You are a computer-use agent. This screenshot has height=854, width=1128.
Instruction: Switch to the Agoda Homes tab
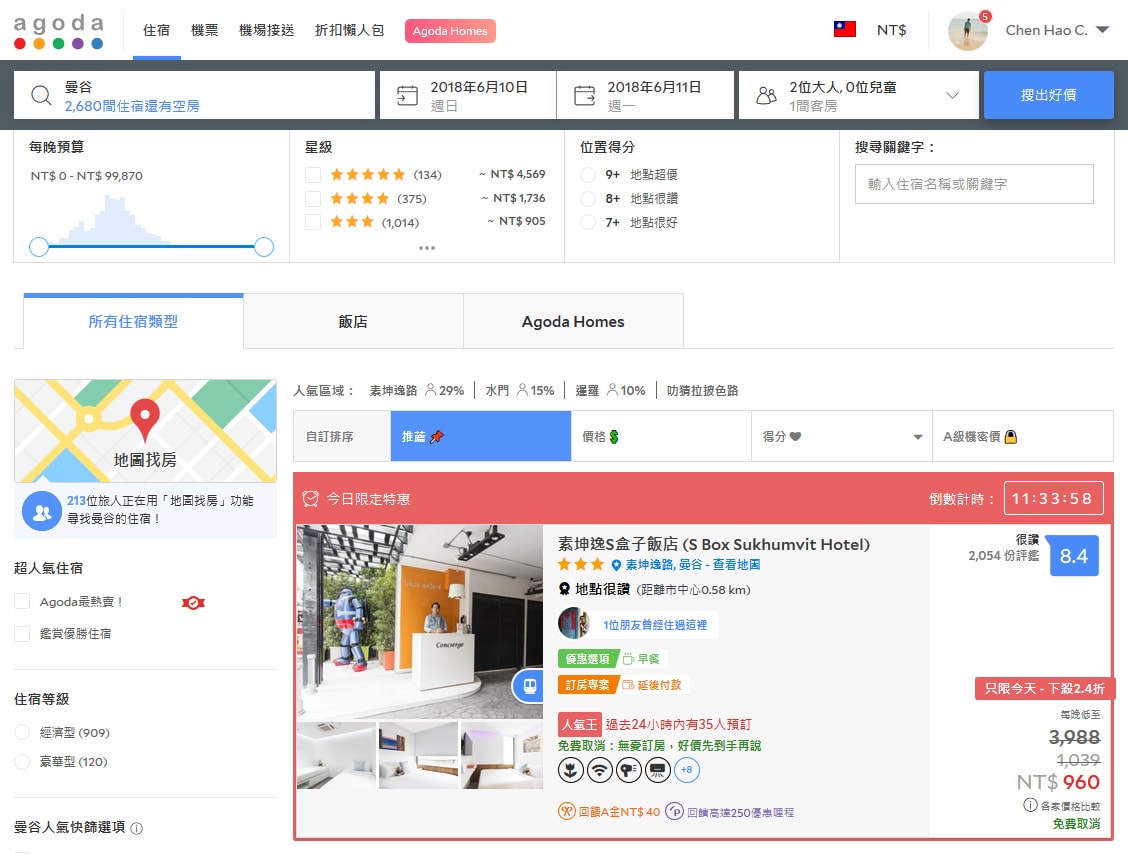pyautogui.click(x=573, y=322)
